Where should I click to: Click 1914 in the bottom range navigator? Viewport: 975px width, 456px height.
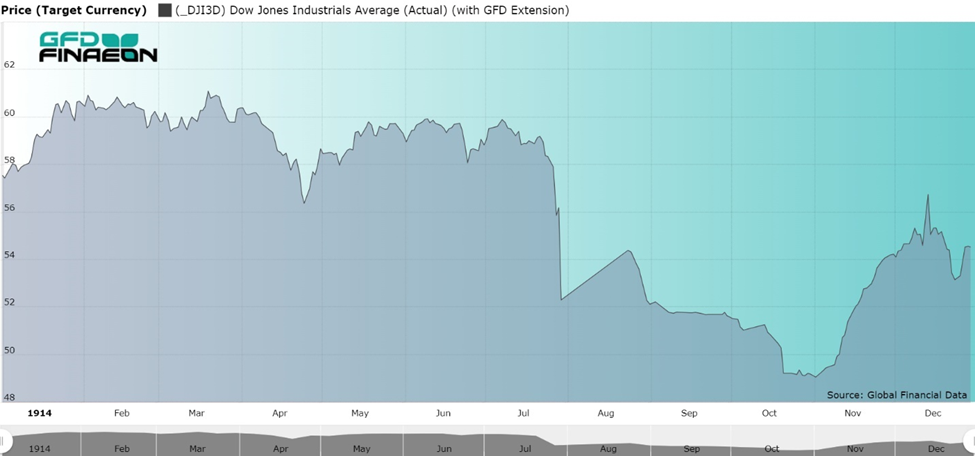point(40,449)
